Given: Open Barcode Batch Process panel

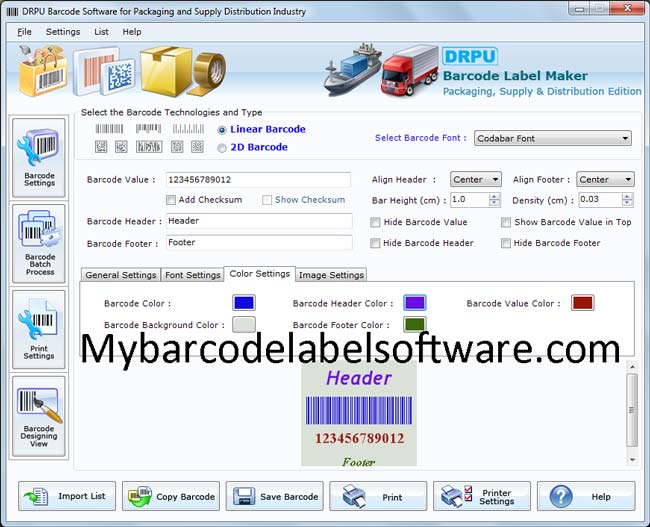Looking at the screenshot, I should coord(39,243).
